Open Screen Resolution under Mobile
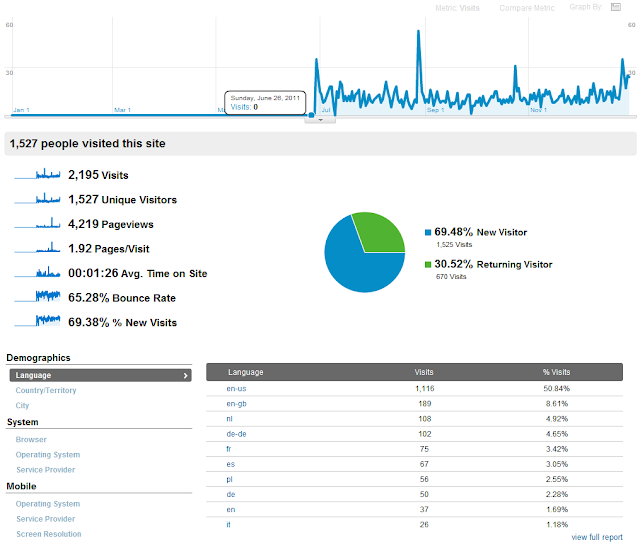This screenshot has height=550, width=640. [x=49, y=534]
